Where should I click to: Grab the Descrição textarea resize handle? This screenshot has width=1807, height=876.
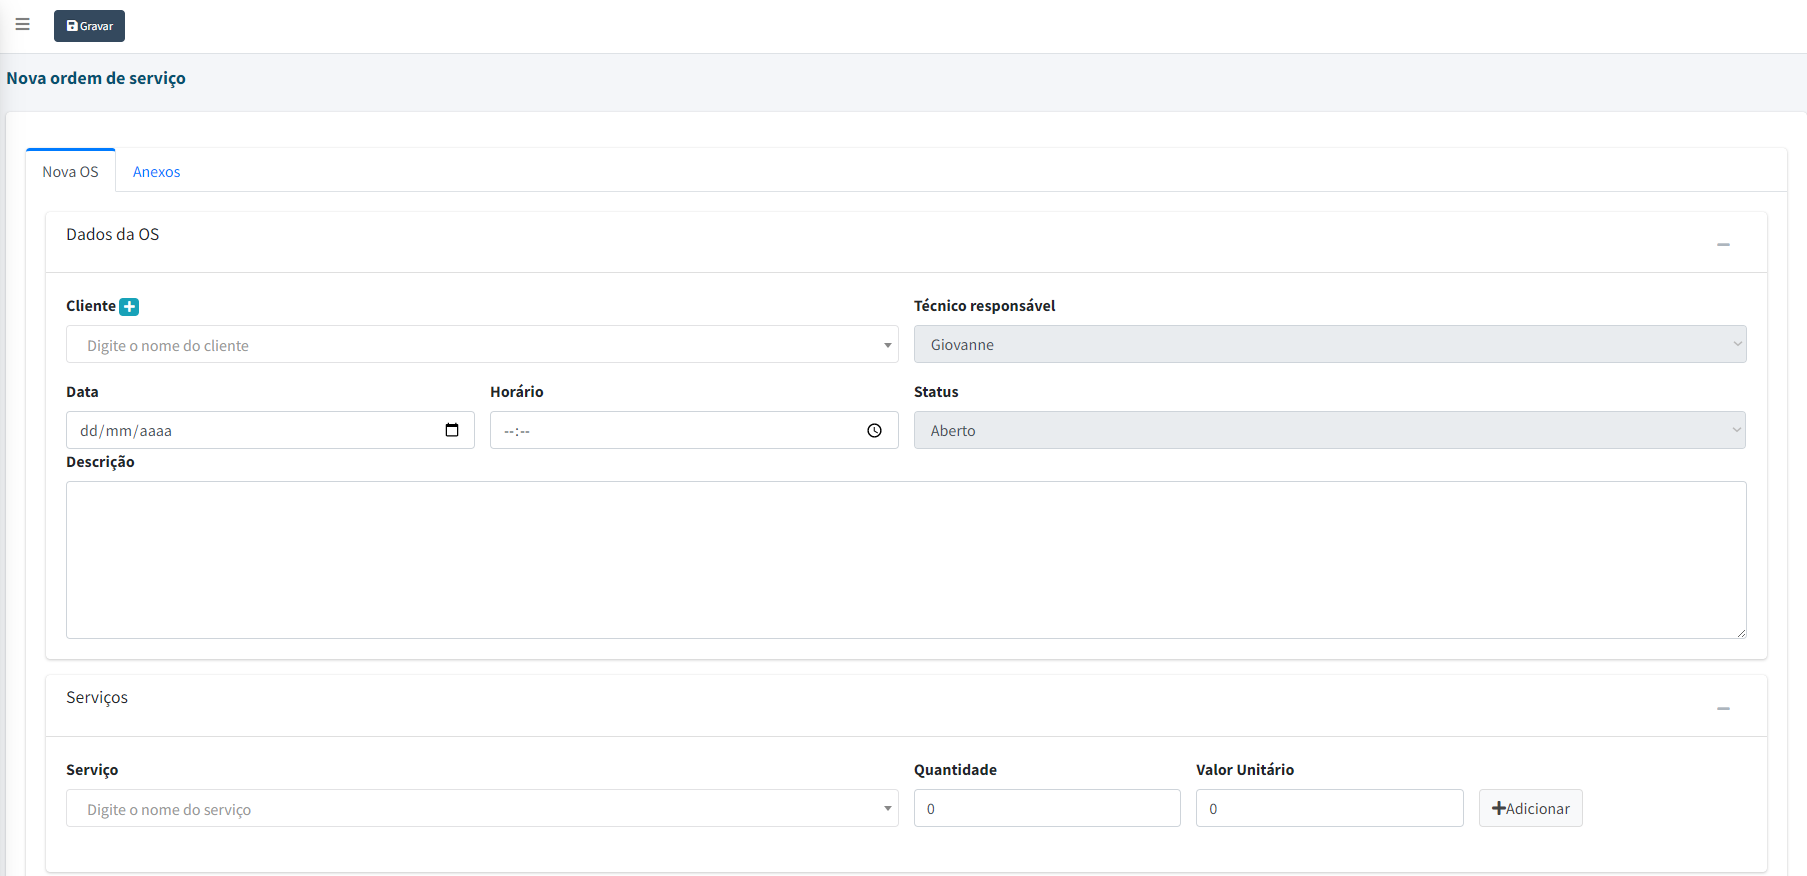pos(1741,633)
